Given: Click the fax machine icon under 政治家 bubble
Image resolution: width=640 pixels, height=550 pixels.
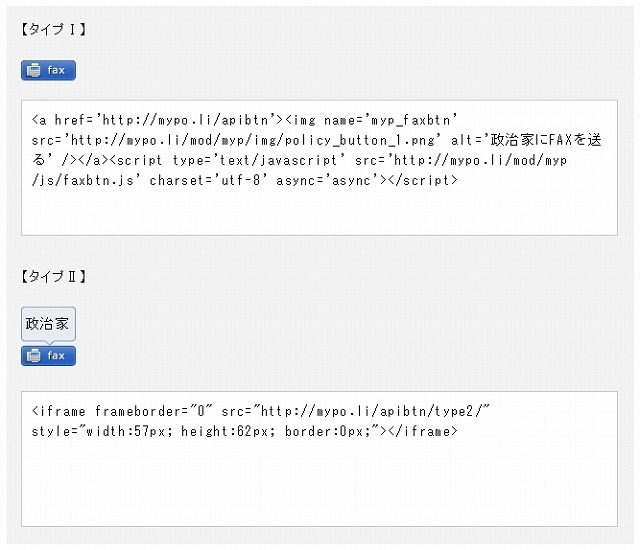Looking at the screenshot, I should point(33,356).
